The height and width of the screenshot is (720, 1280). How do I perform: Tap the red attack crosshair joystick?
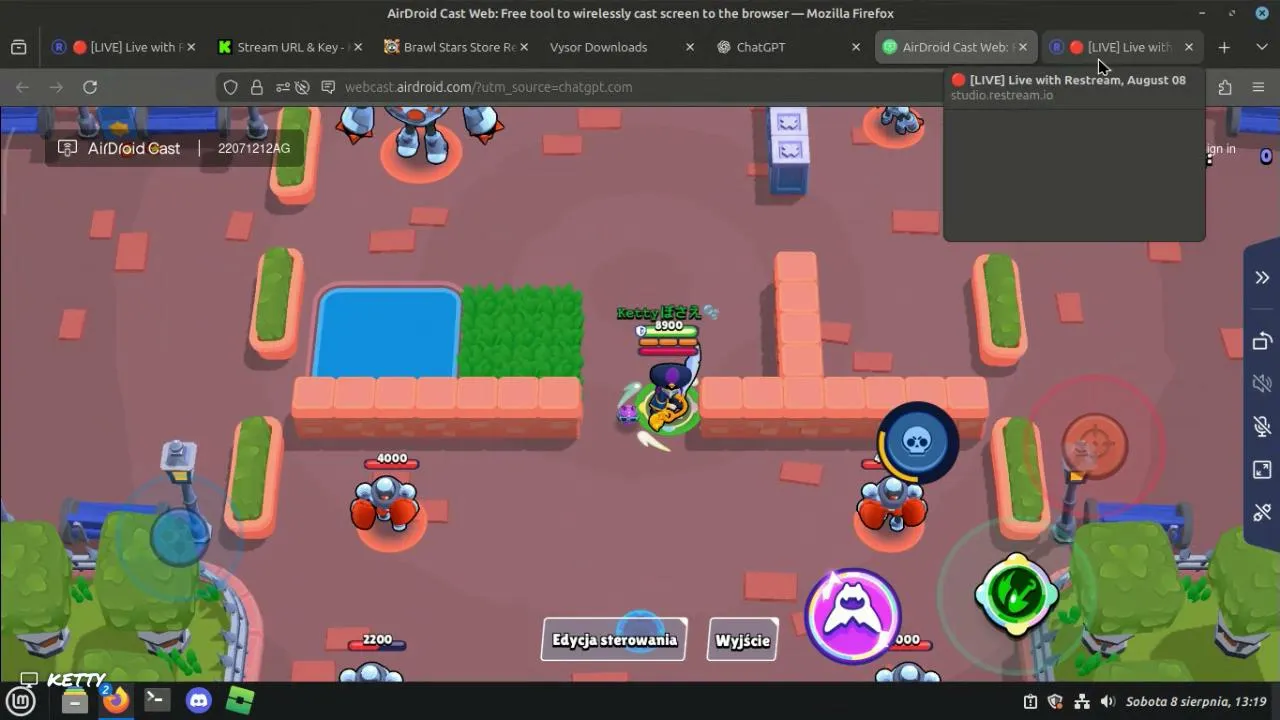tap(1095, 445)
